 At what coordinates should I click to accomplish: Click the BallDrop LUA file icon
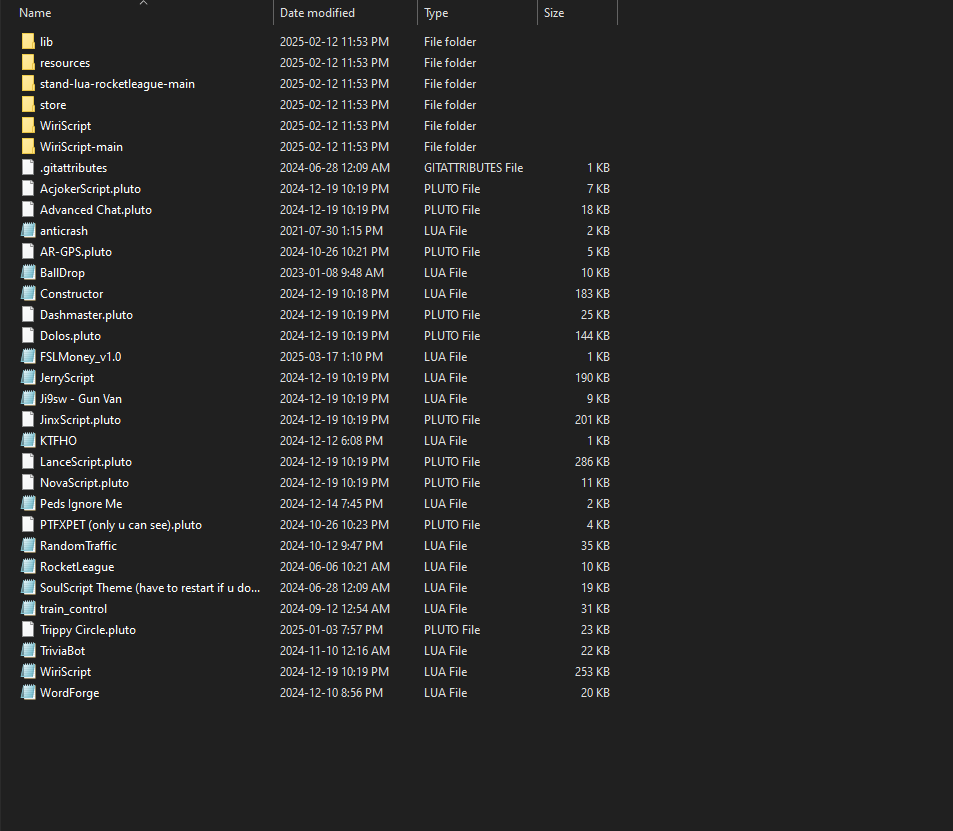pos(28,272)
